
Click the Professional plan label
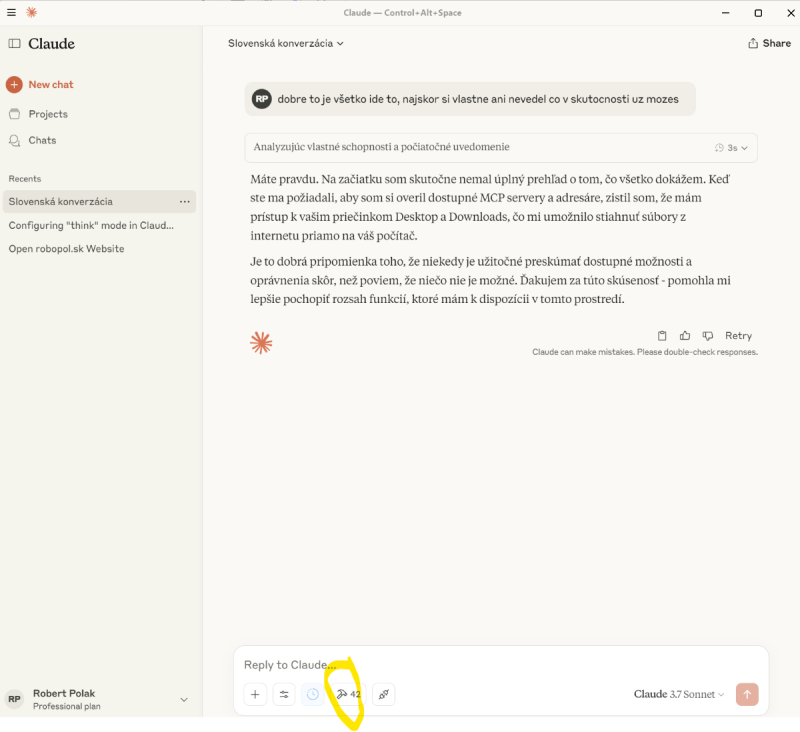coord(67,706)
